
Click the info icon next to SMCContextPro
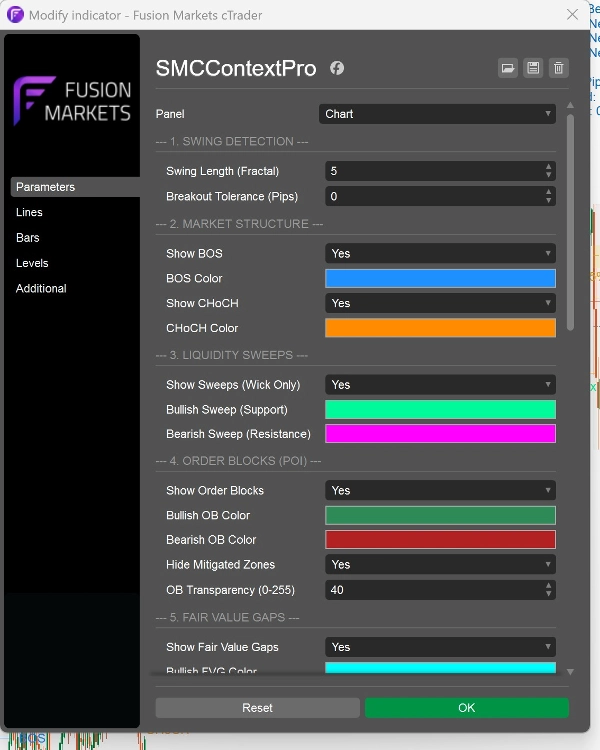click(x=337, y=68)
